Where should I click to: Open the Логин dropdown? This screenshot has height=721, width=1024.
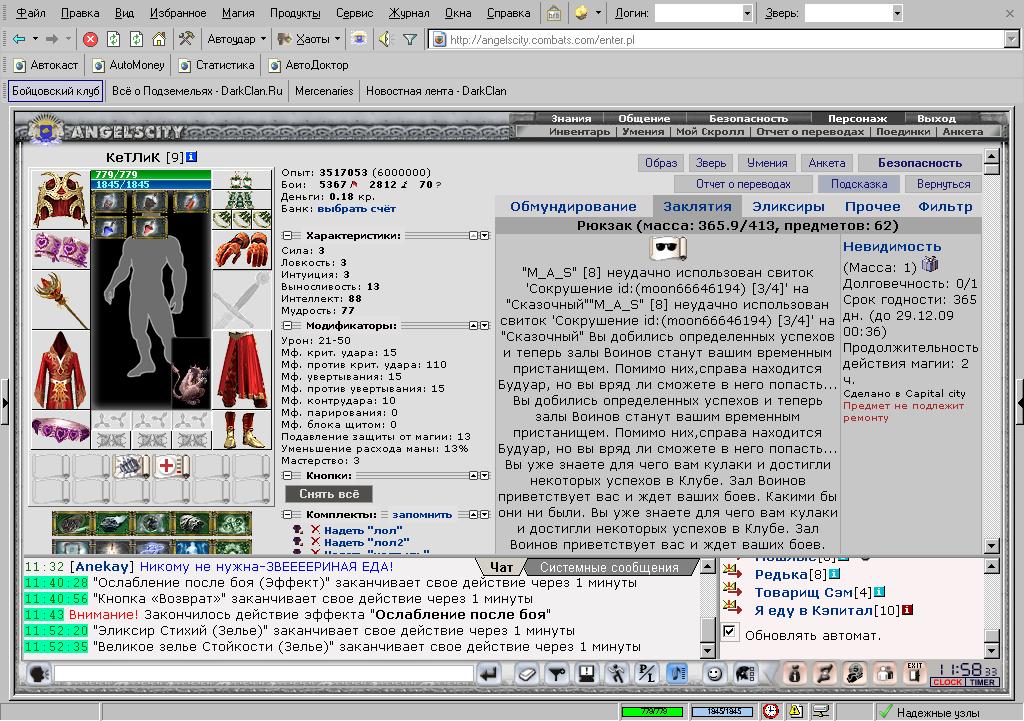747,13
